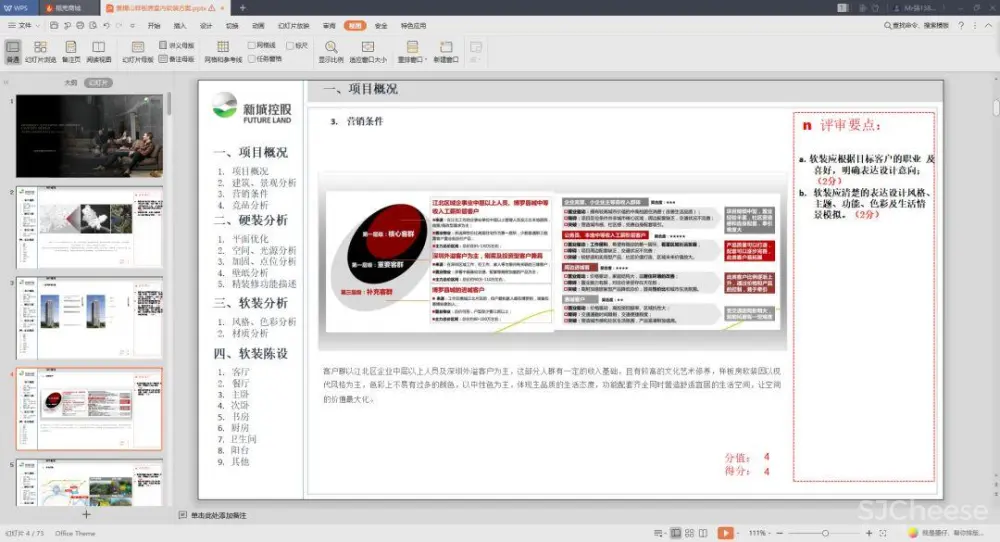Click 适应窗口大小 fit to window
This screenshot has height=542, width=1000.
coord(368,51)
